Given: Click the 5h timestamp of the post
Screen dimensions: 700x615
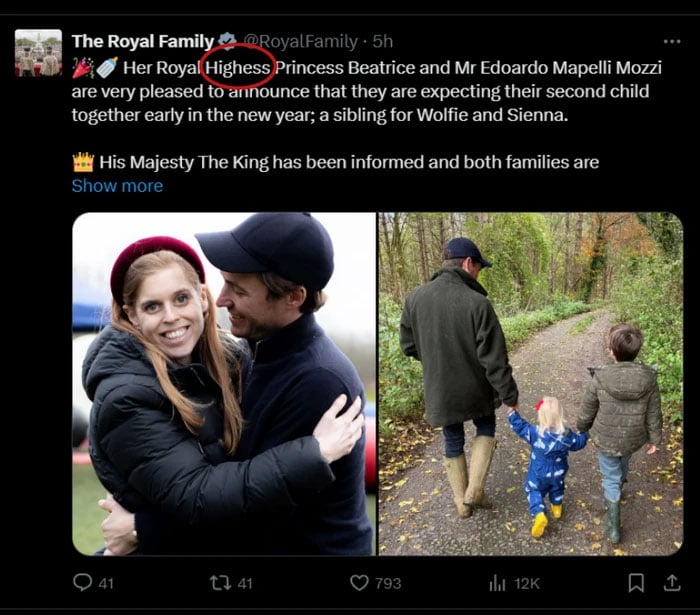Looking at the screenshot, I should 383,41.
